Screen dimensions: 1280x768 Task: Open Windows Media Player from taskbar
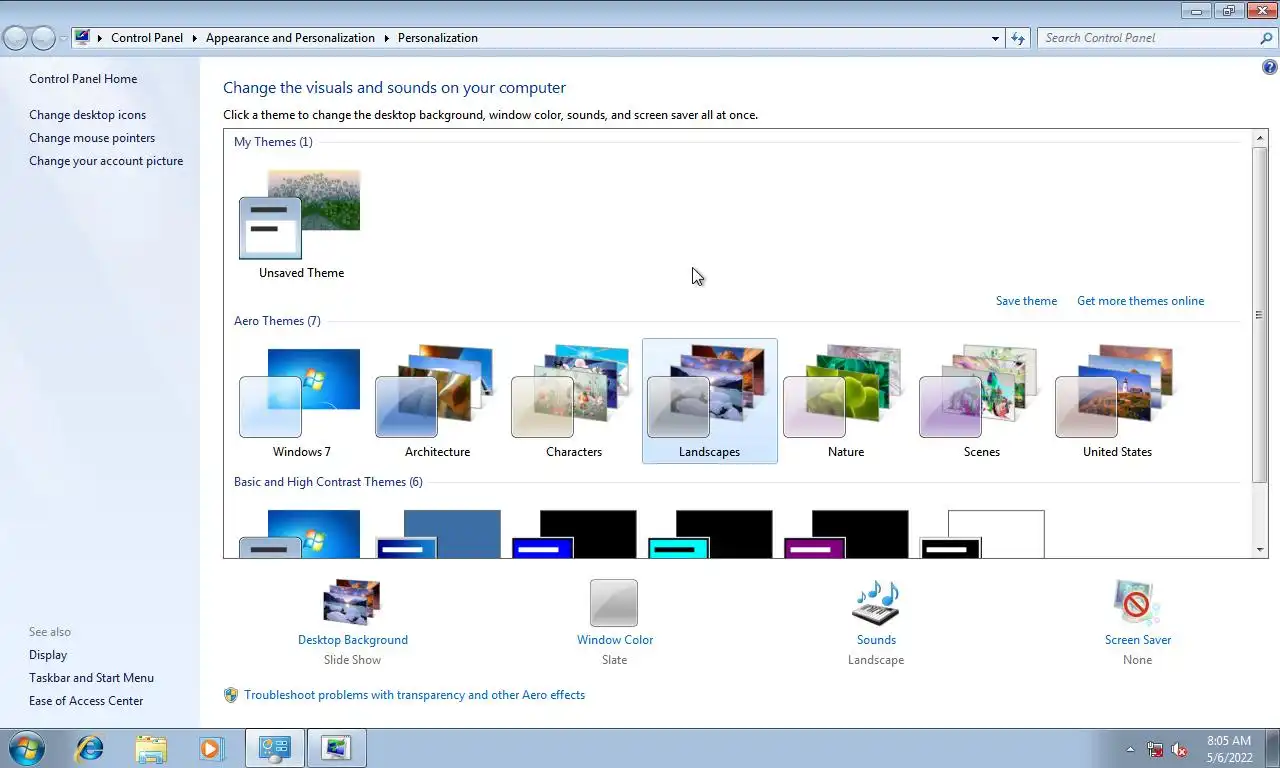coord(211,748)
